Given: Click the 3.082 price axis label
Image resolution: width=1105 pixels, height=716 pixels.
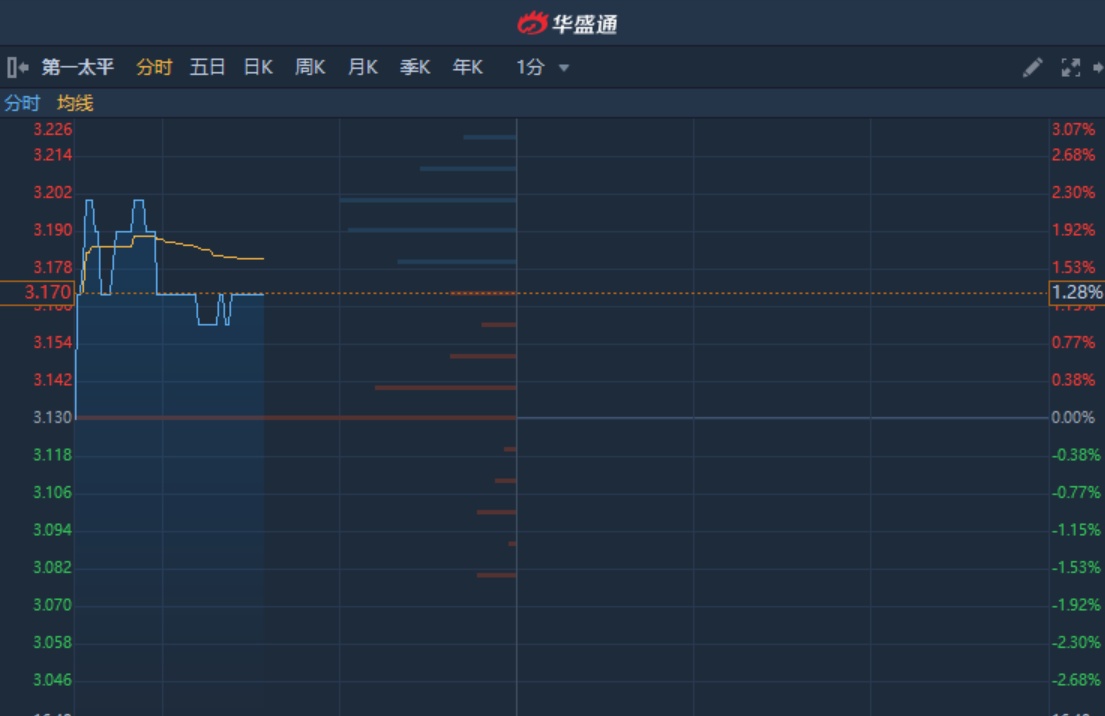Looking at the screenshot, I should [x=53, y=567].
